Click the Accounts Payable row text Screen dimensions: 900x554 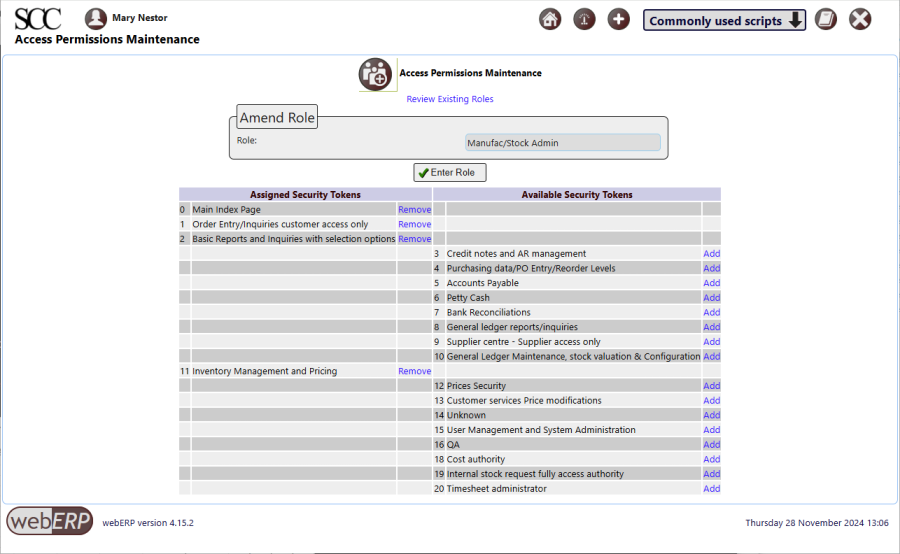click(483, 282)
